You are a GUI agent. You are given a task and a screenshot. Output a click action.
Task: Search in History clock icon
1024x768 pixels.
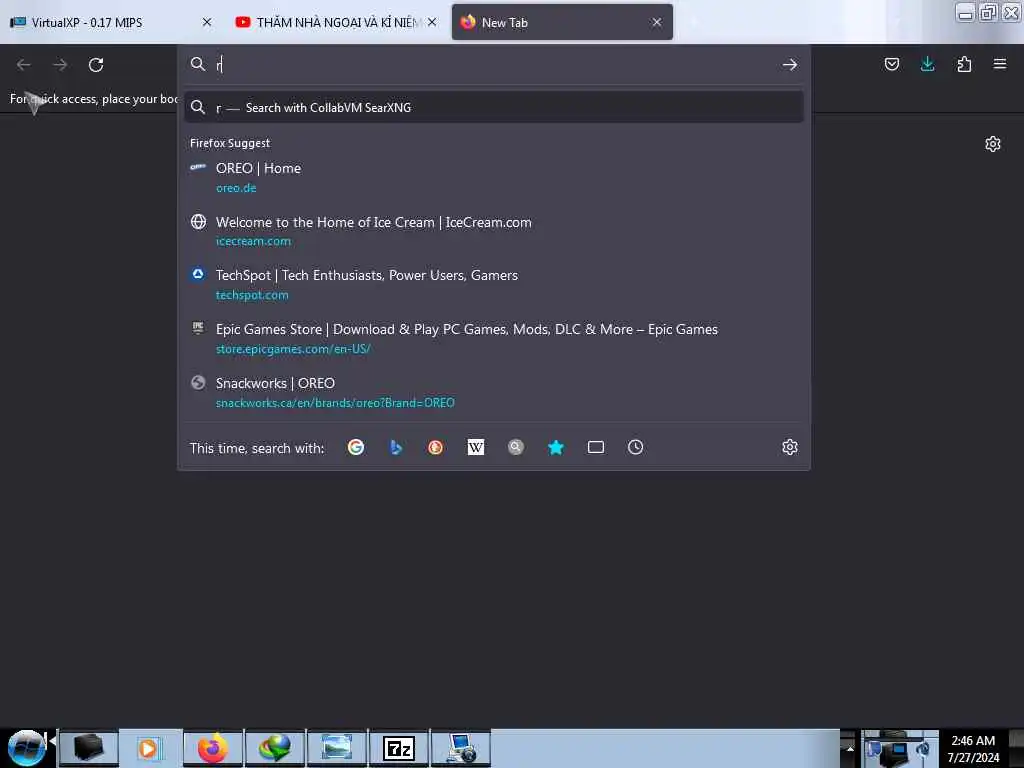635,447
